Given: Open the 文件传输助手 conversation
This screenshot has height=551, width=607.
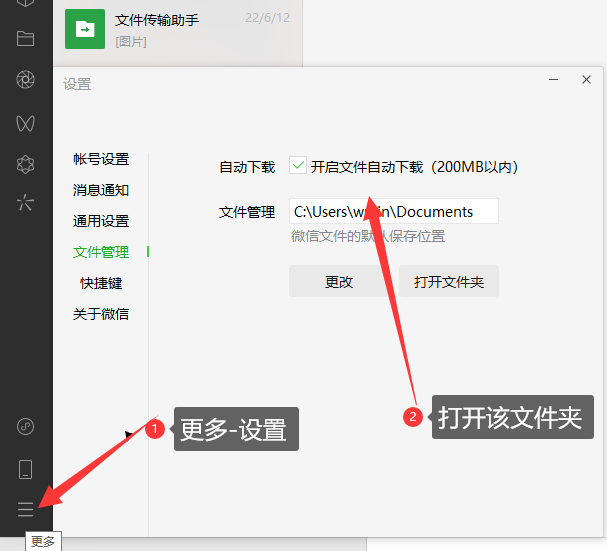Looking at the screenshot, I should tap(178, 29).
